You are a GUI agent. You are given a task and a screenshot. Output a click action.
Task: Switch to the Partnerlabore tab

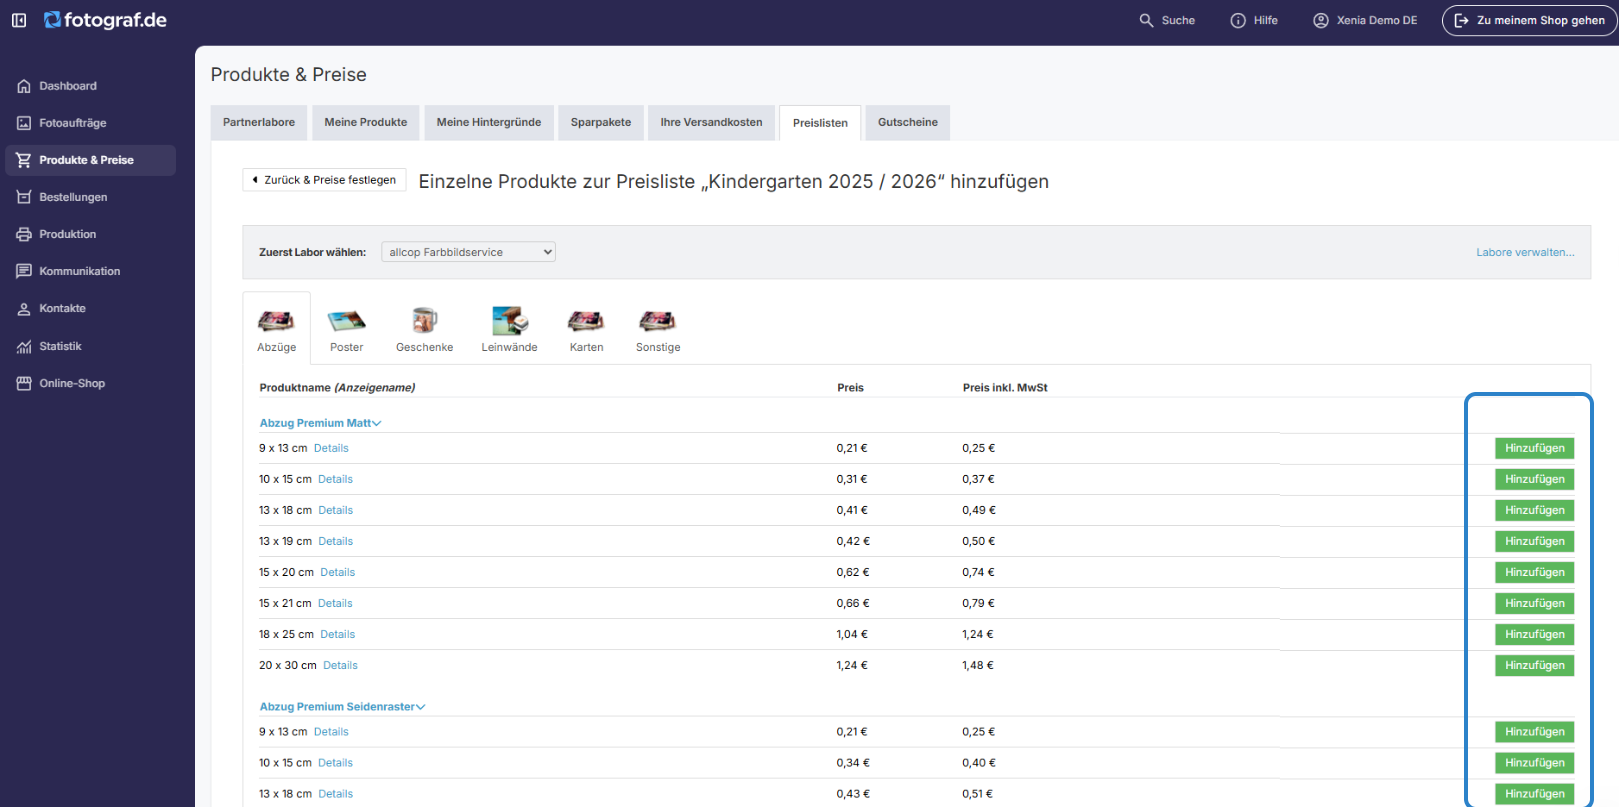(259, 122)
